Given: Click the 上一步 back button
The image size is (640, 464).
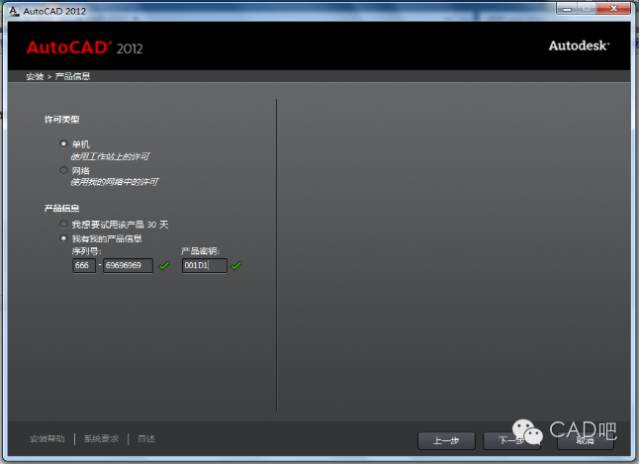Looking at the screenshot, I should point(446,441).
